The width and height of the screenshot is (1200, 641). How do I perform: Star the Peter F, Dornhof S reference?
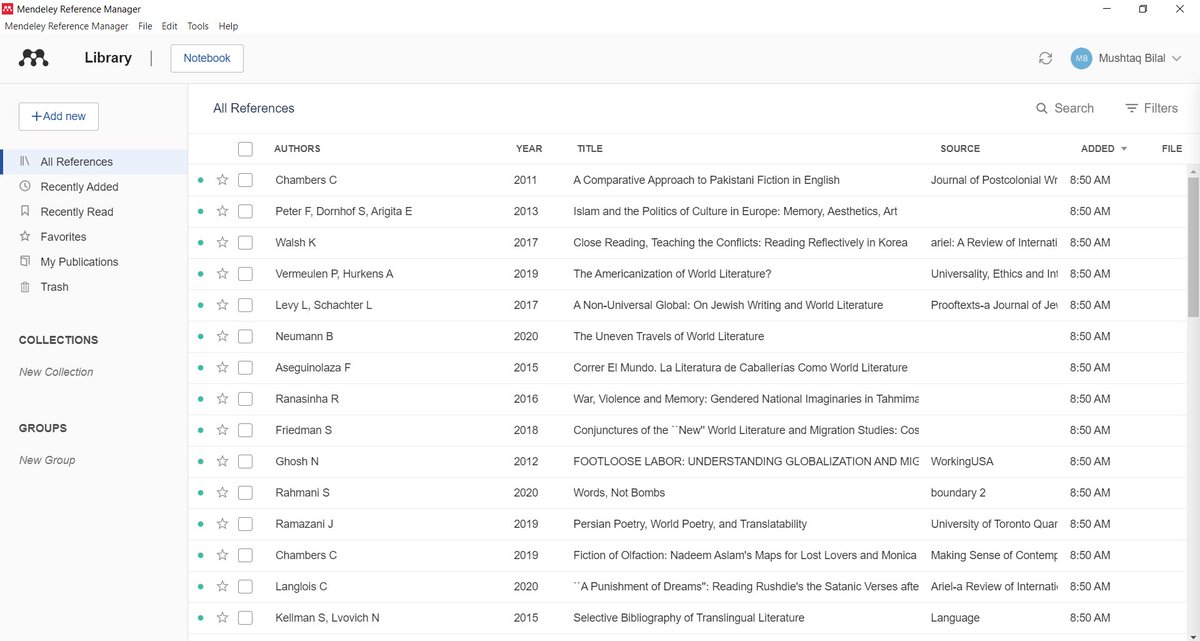223,211
